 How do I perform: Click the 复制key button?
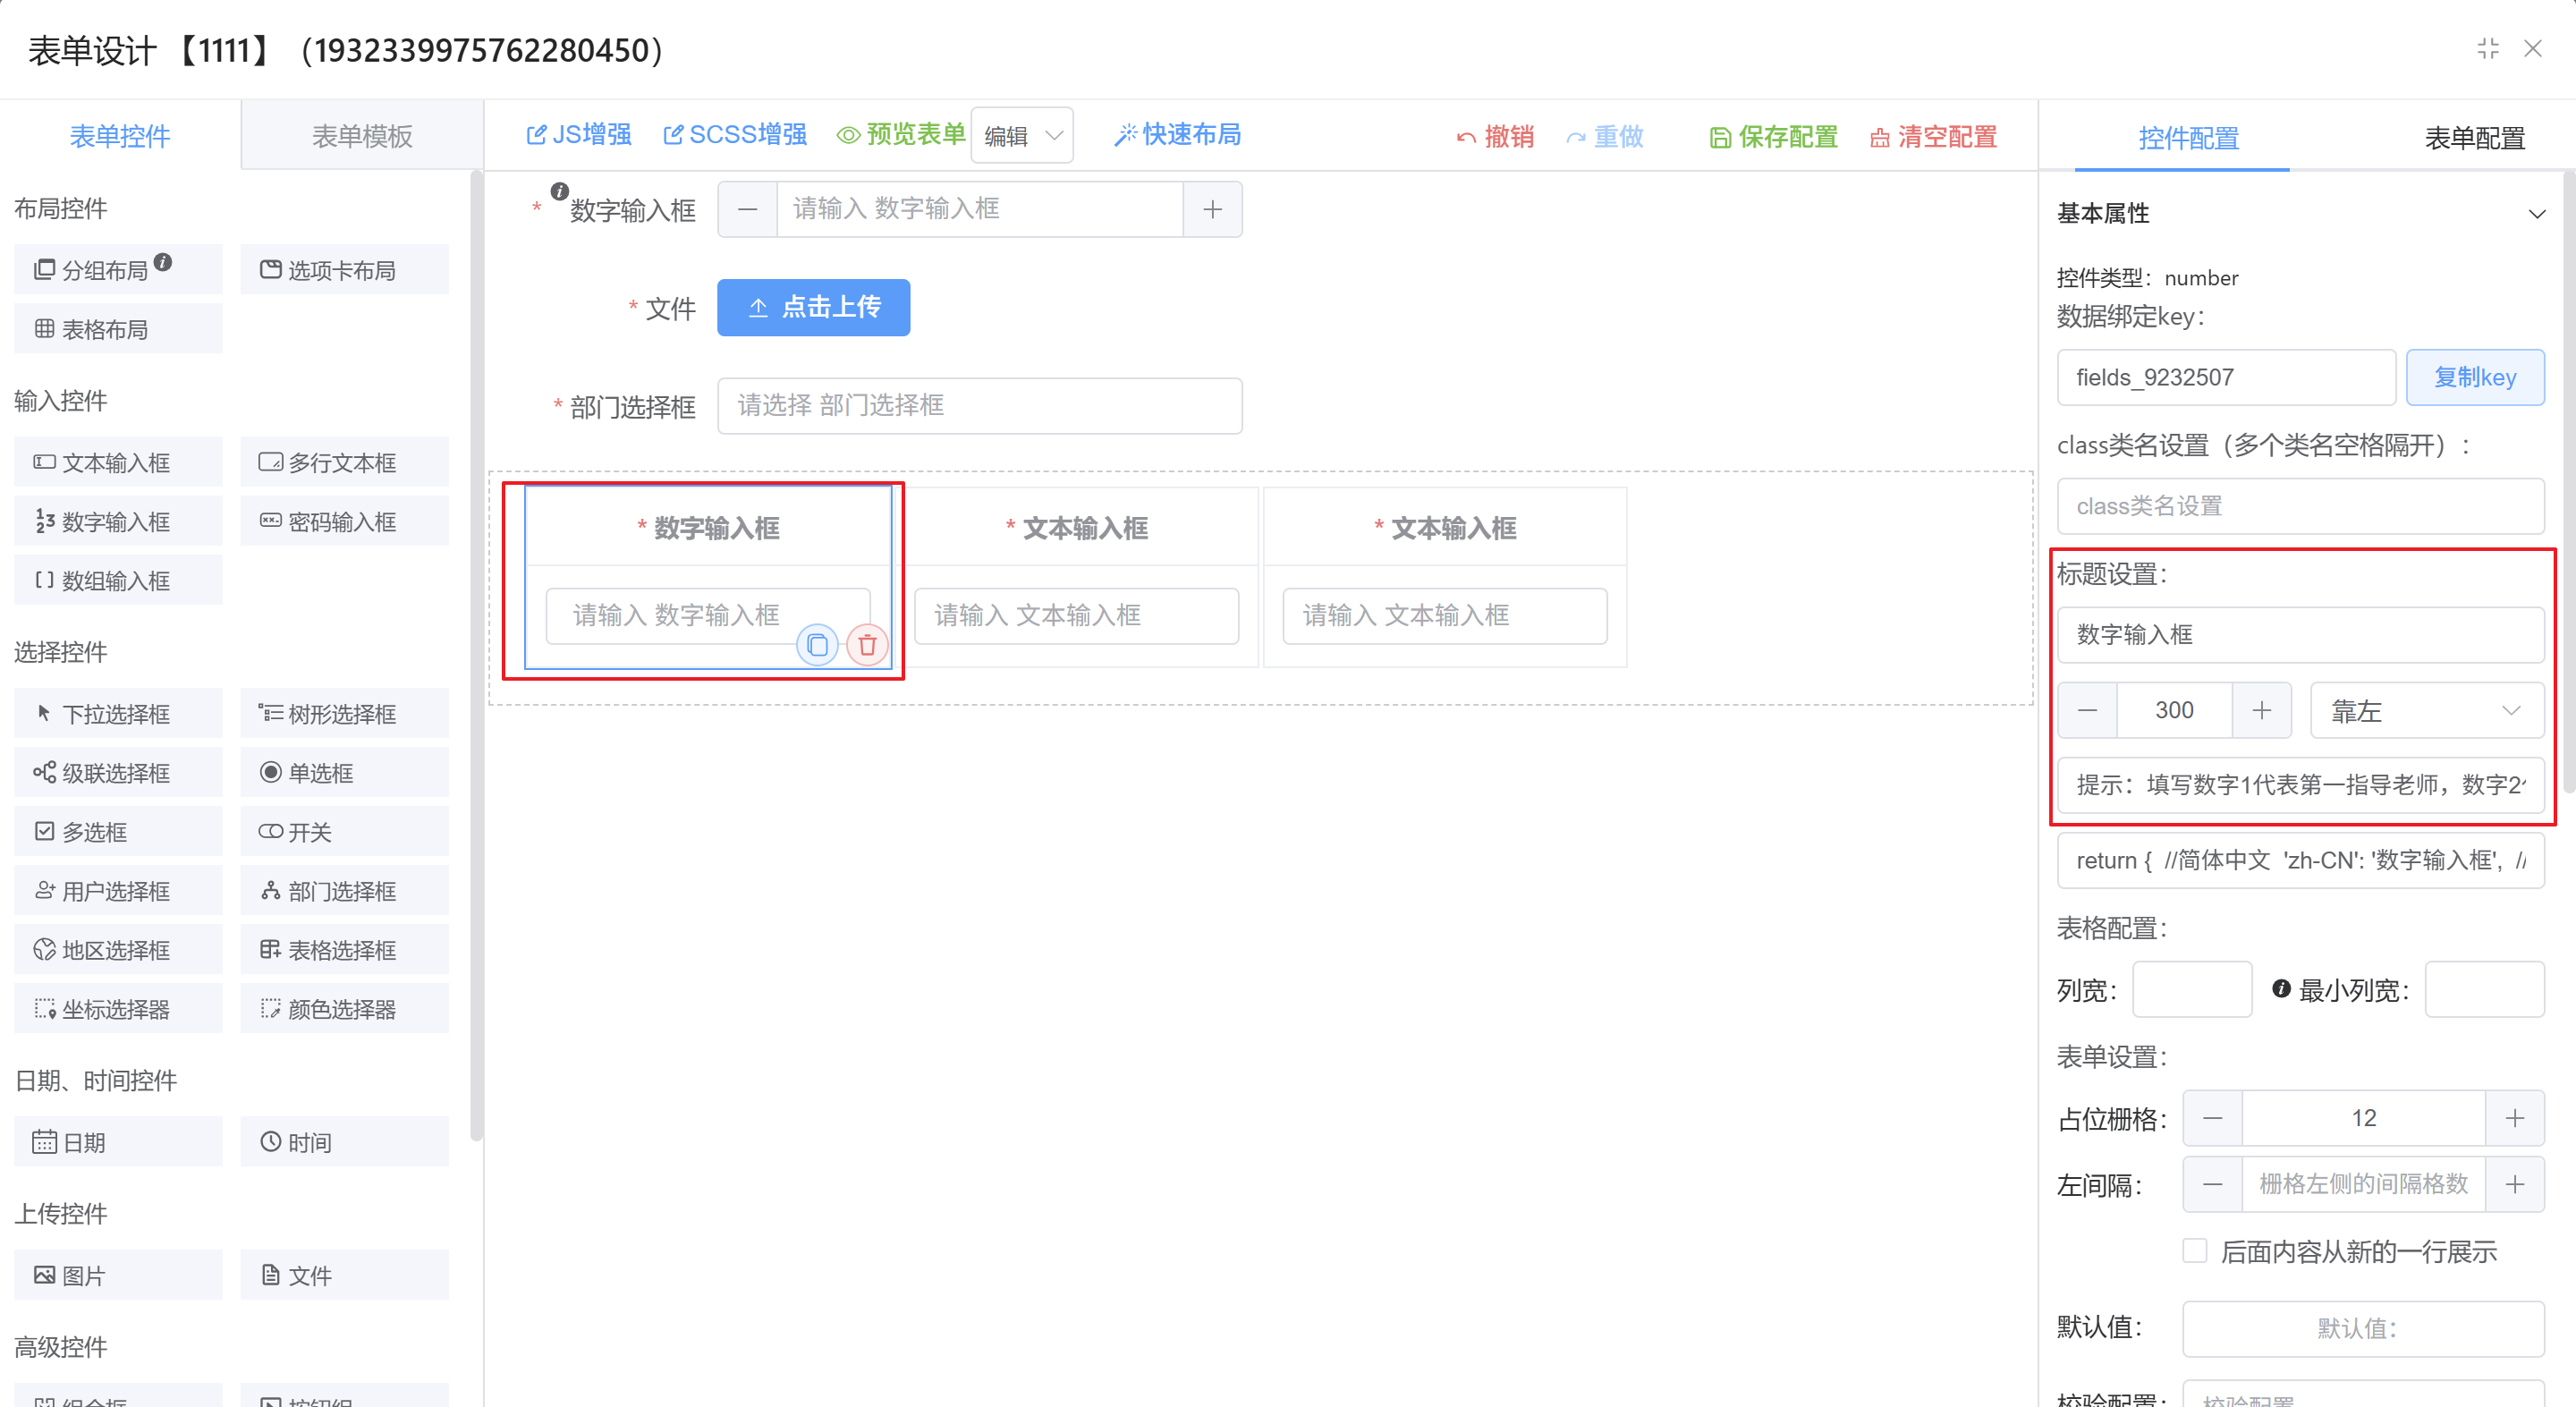2474,377
